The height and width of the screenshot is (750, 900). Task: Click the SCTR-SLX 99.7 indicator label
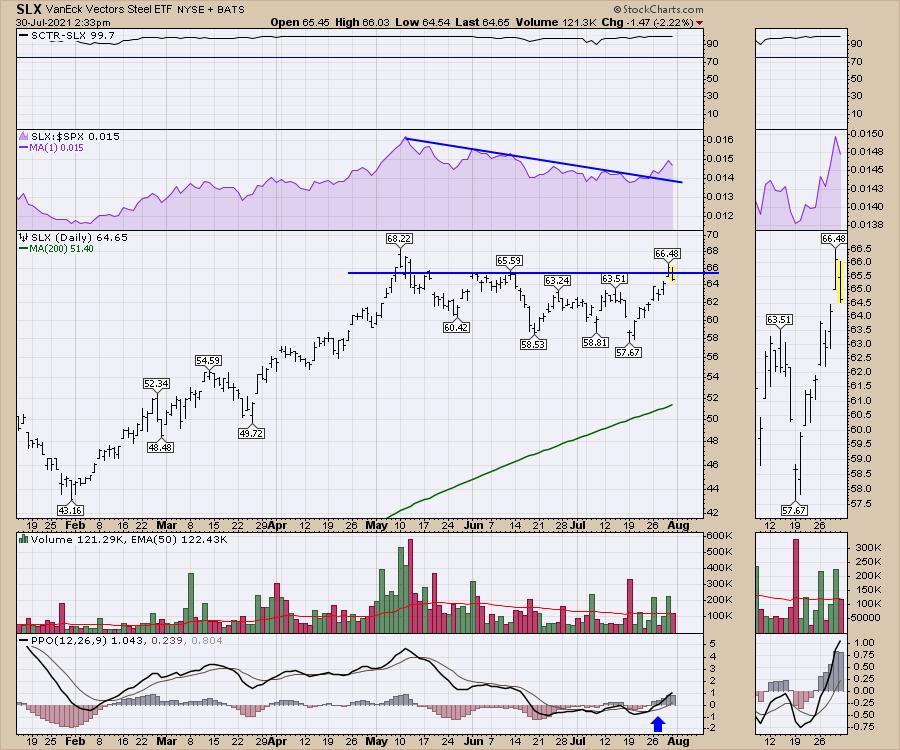66,36
